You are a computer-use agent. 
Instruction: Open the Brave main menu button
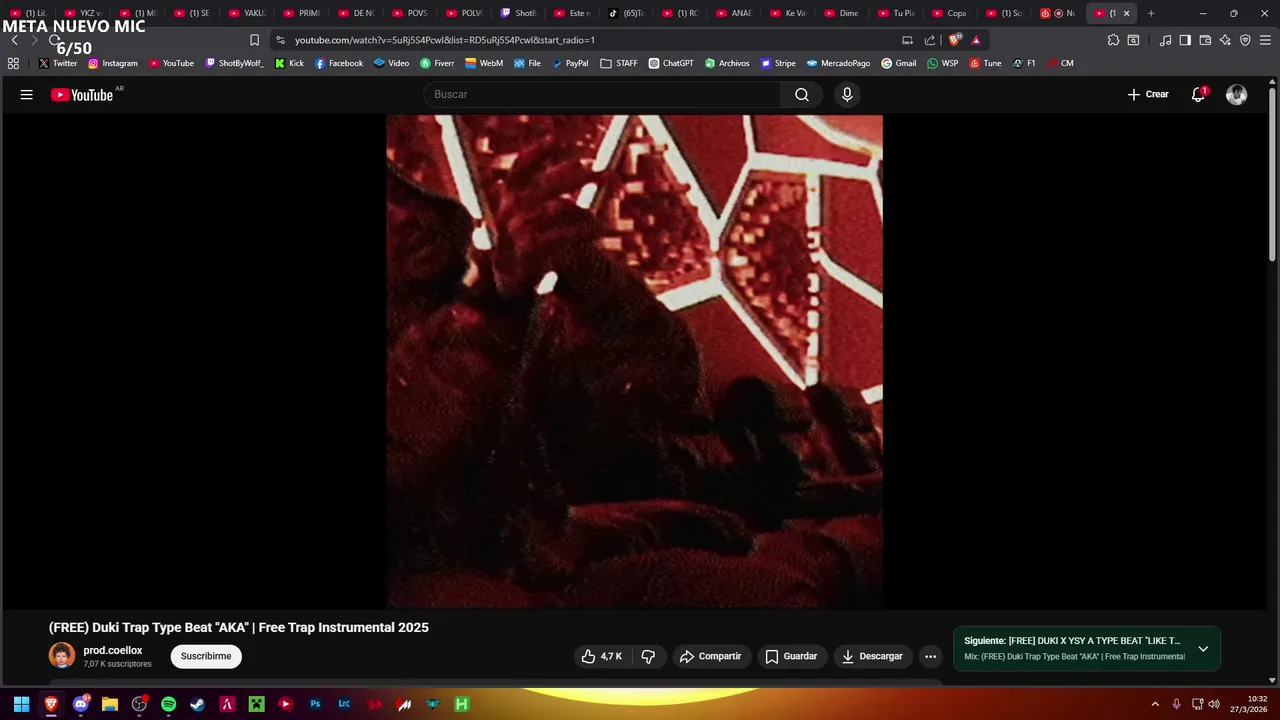pos(1266,40)
